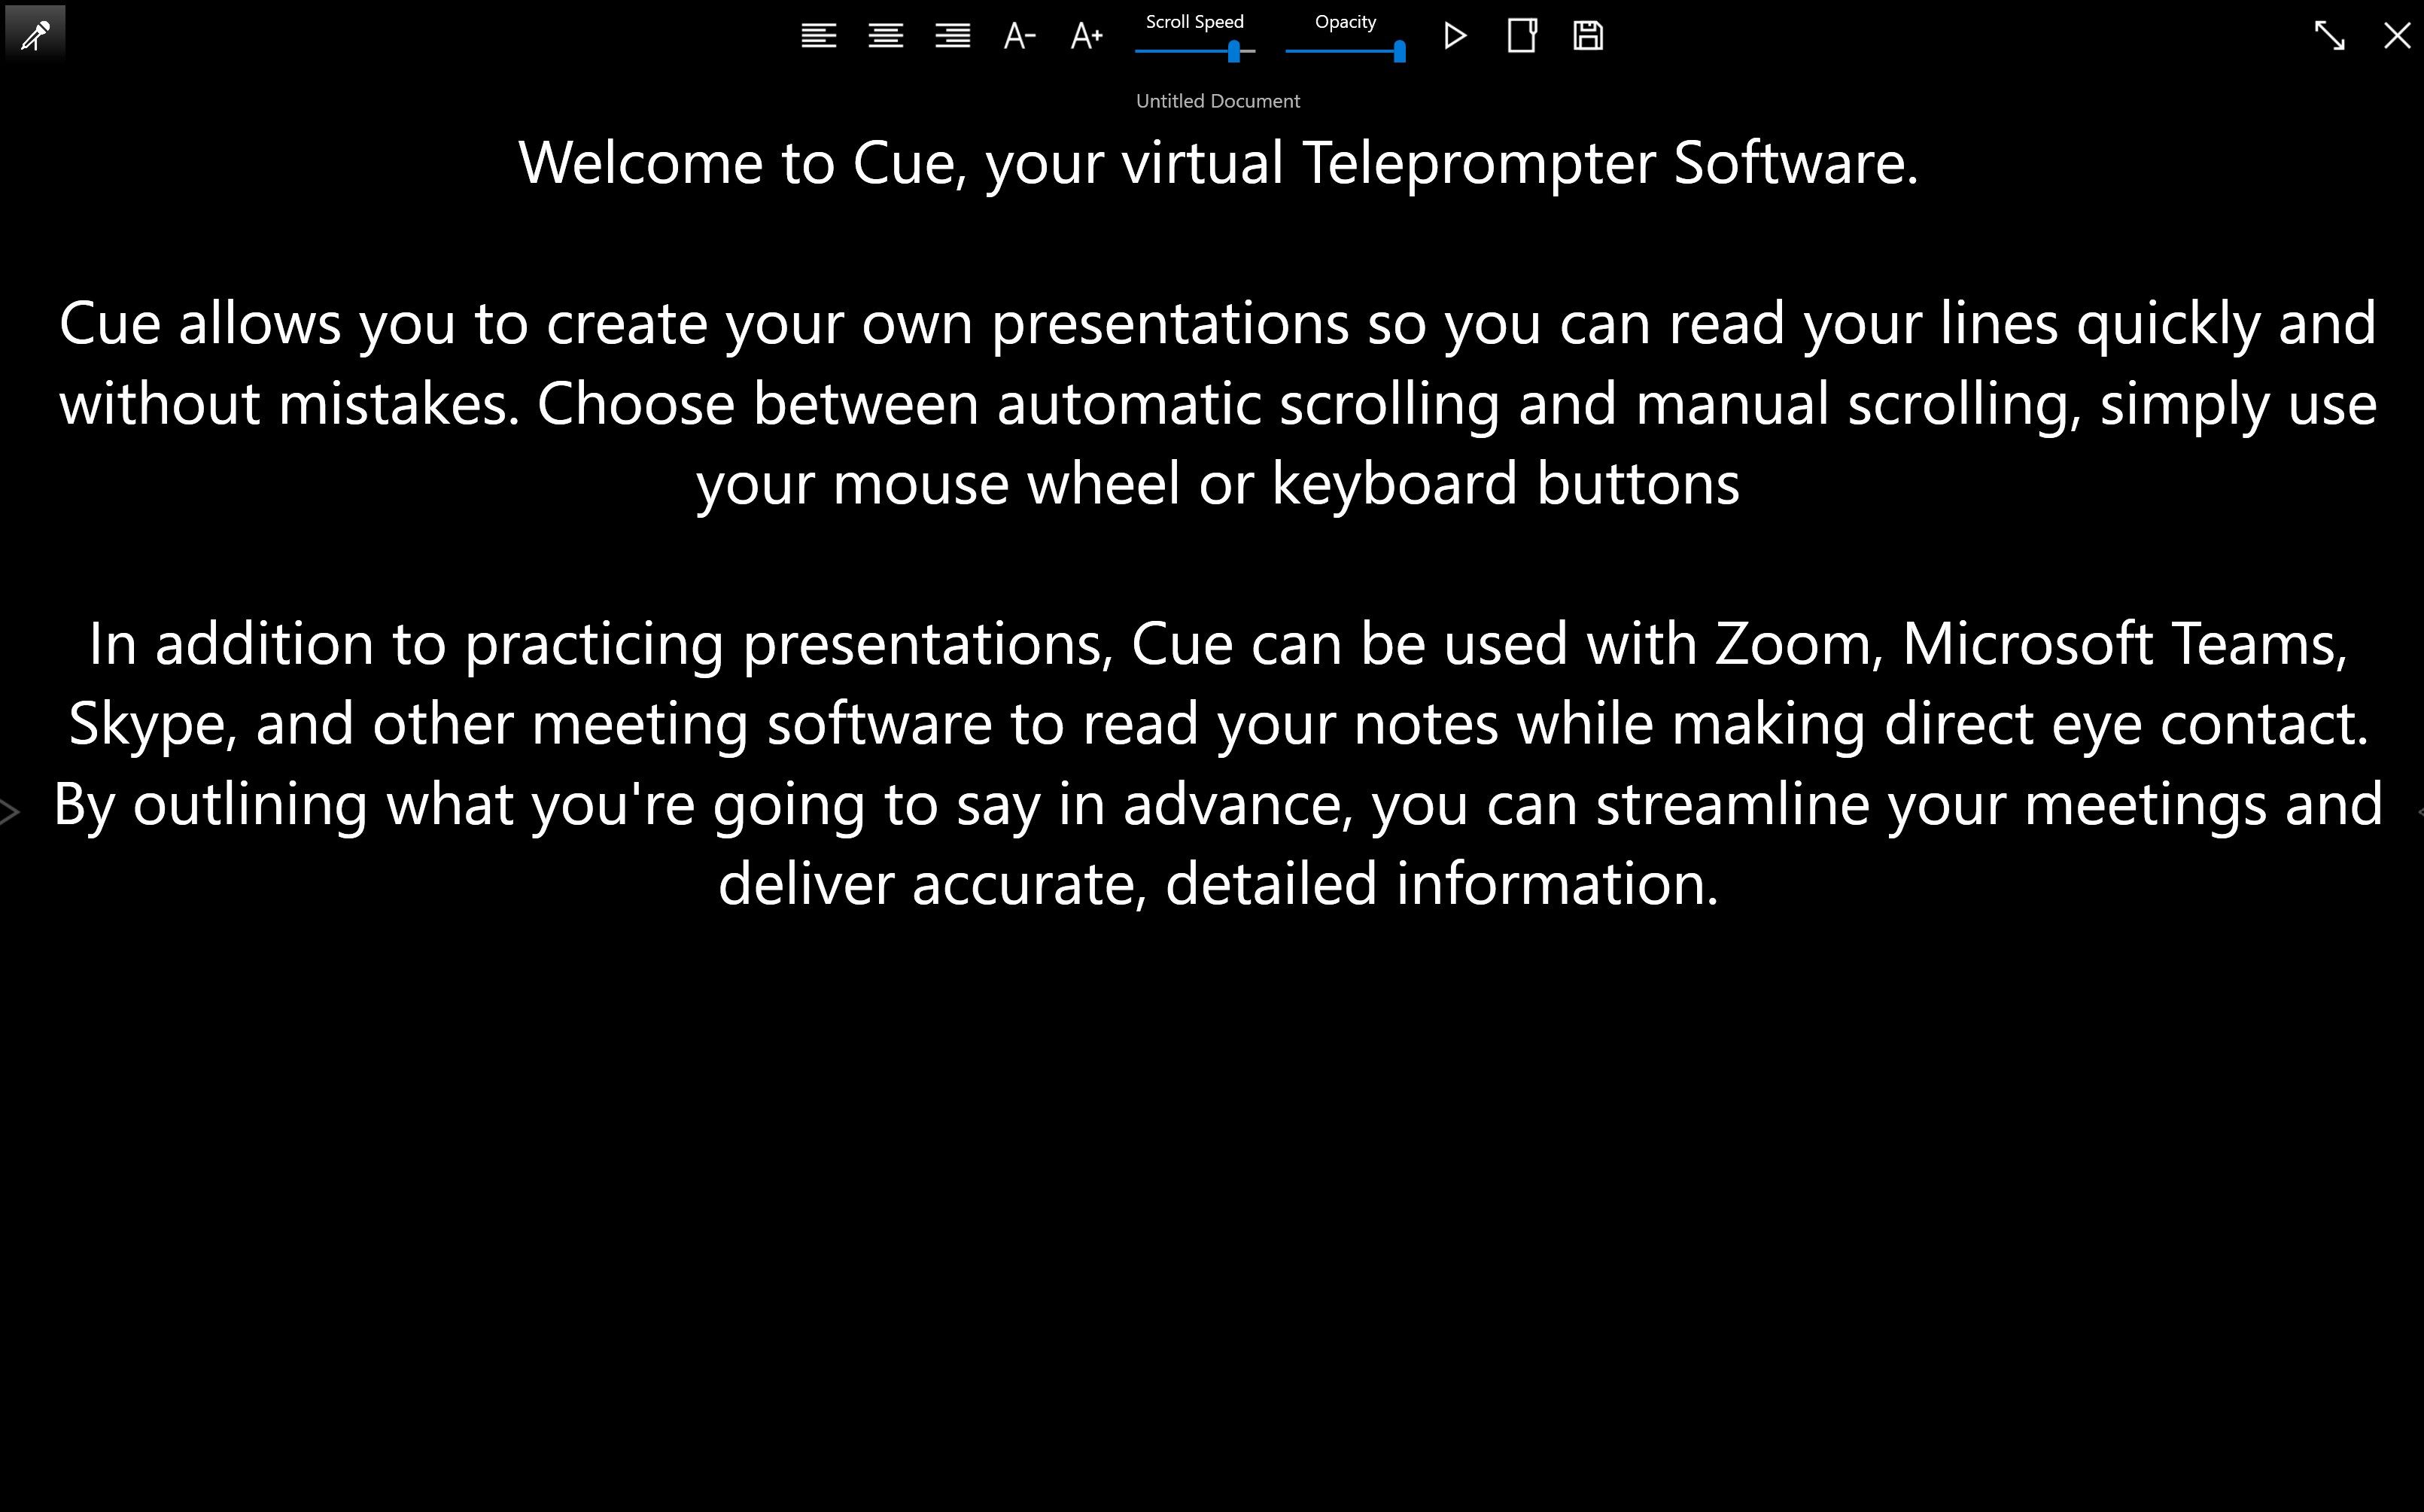Screen dimensions: 2424x1512
Task: Click the play button to start scrolling
Action: coord(1455,35)
